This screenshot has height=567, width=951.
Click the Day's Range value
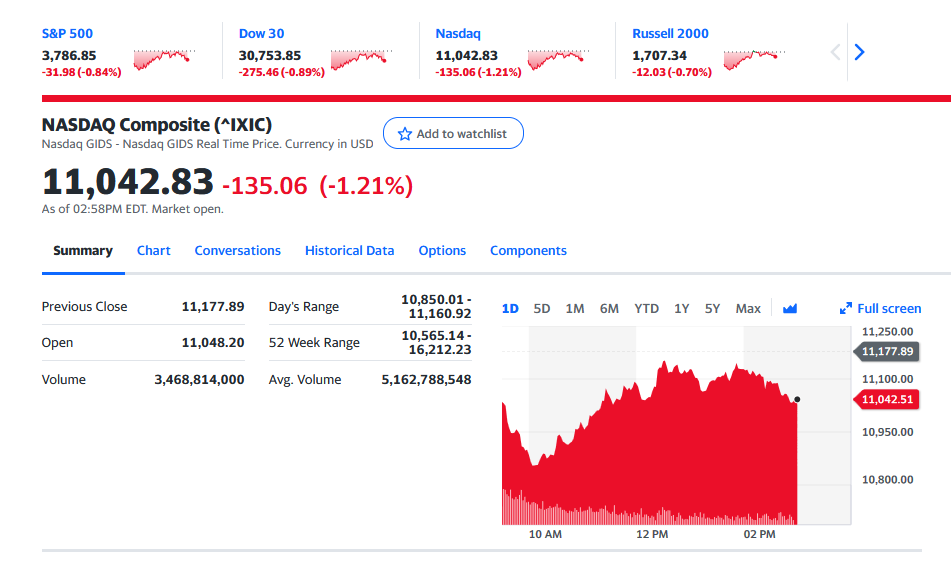436,307
